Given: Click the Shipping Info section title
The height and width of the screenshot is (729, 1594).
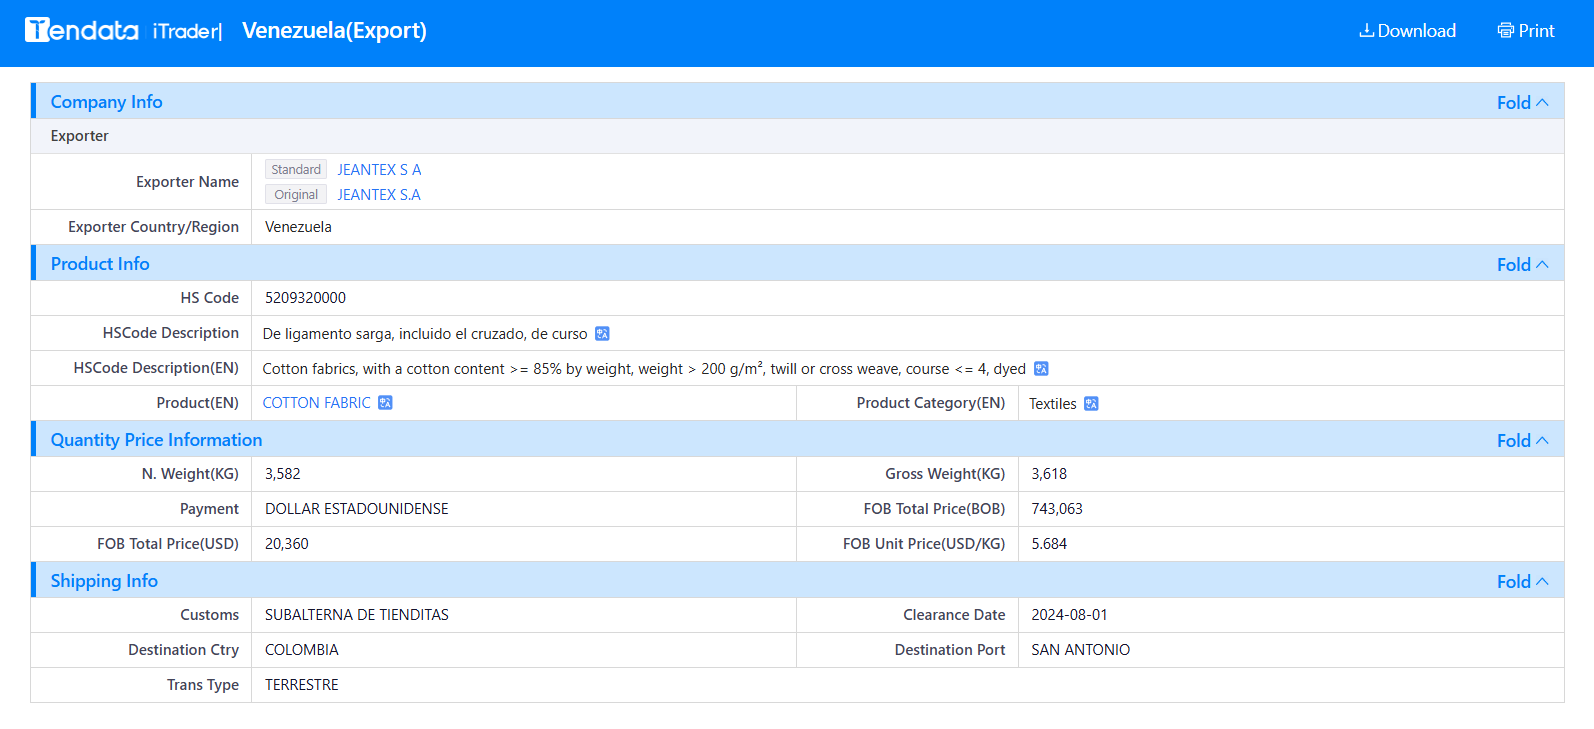Looking at the screenshot, I should click(x=104, y=581).
